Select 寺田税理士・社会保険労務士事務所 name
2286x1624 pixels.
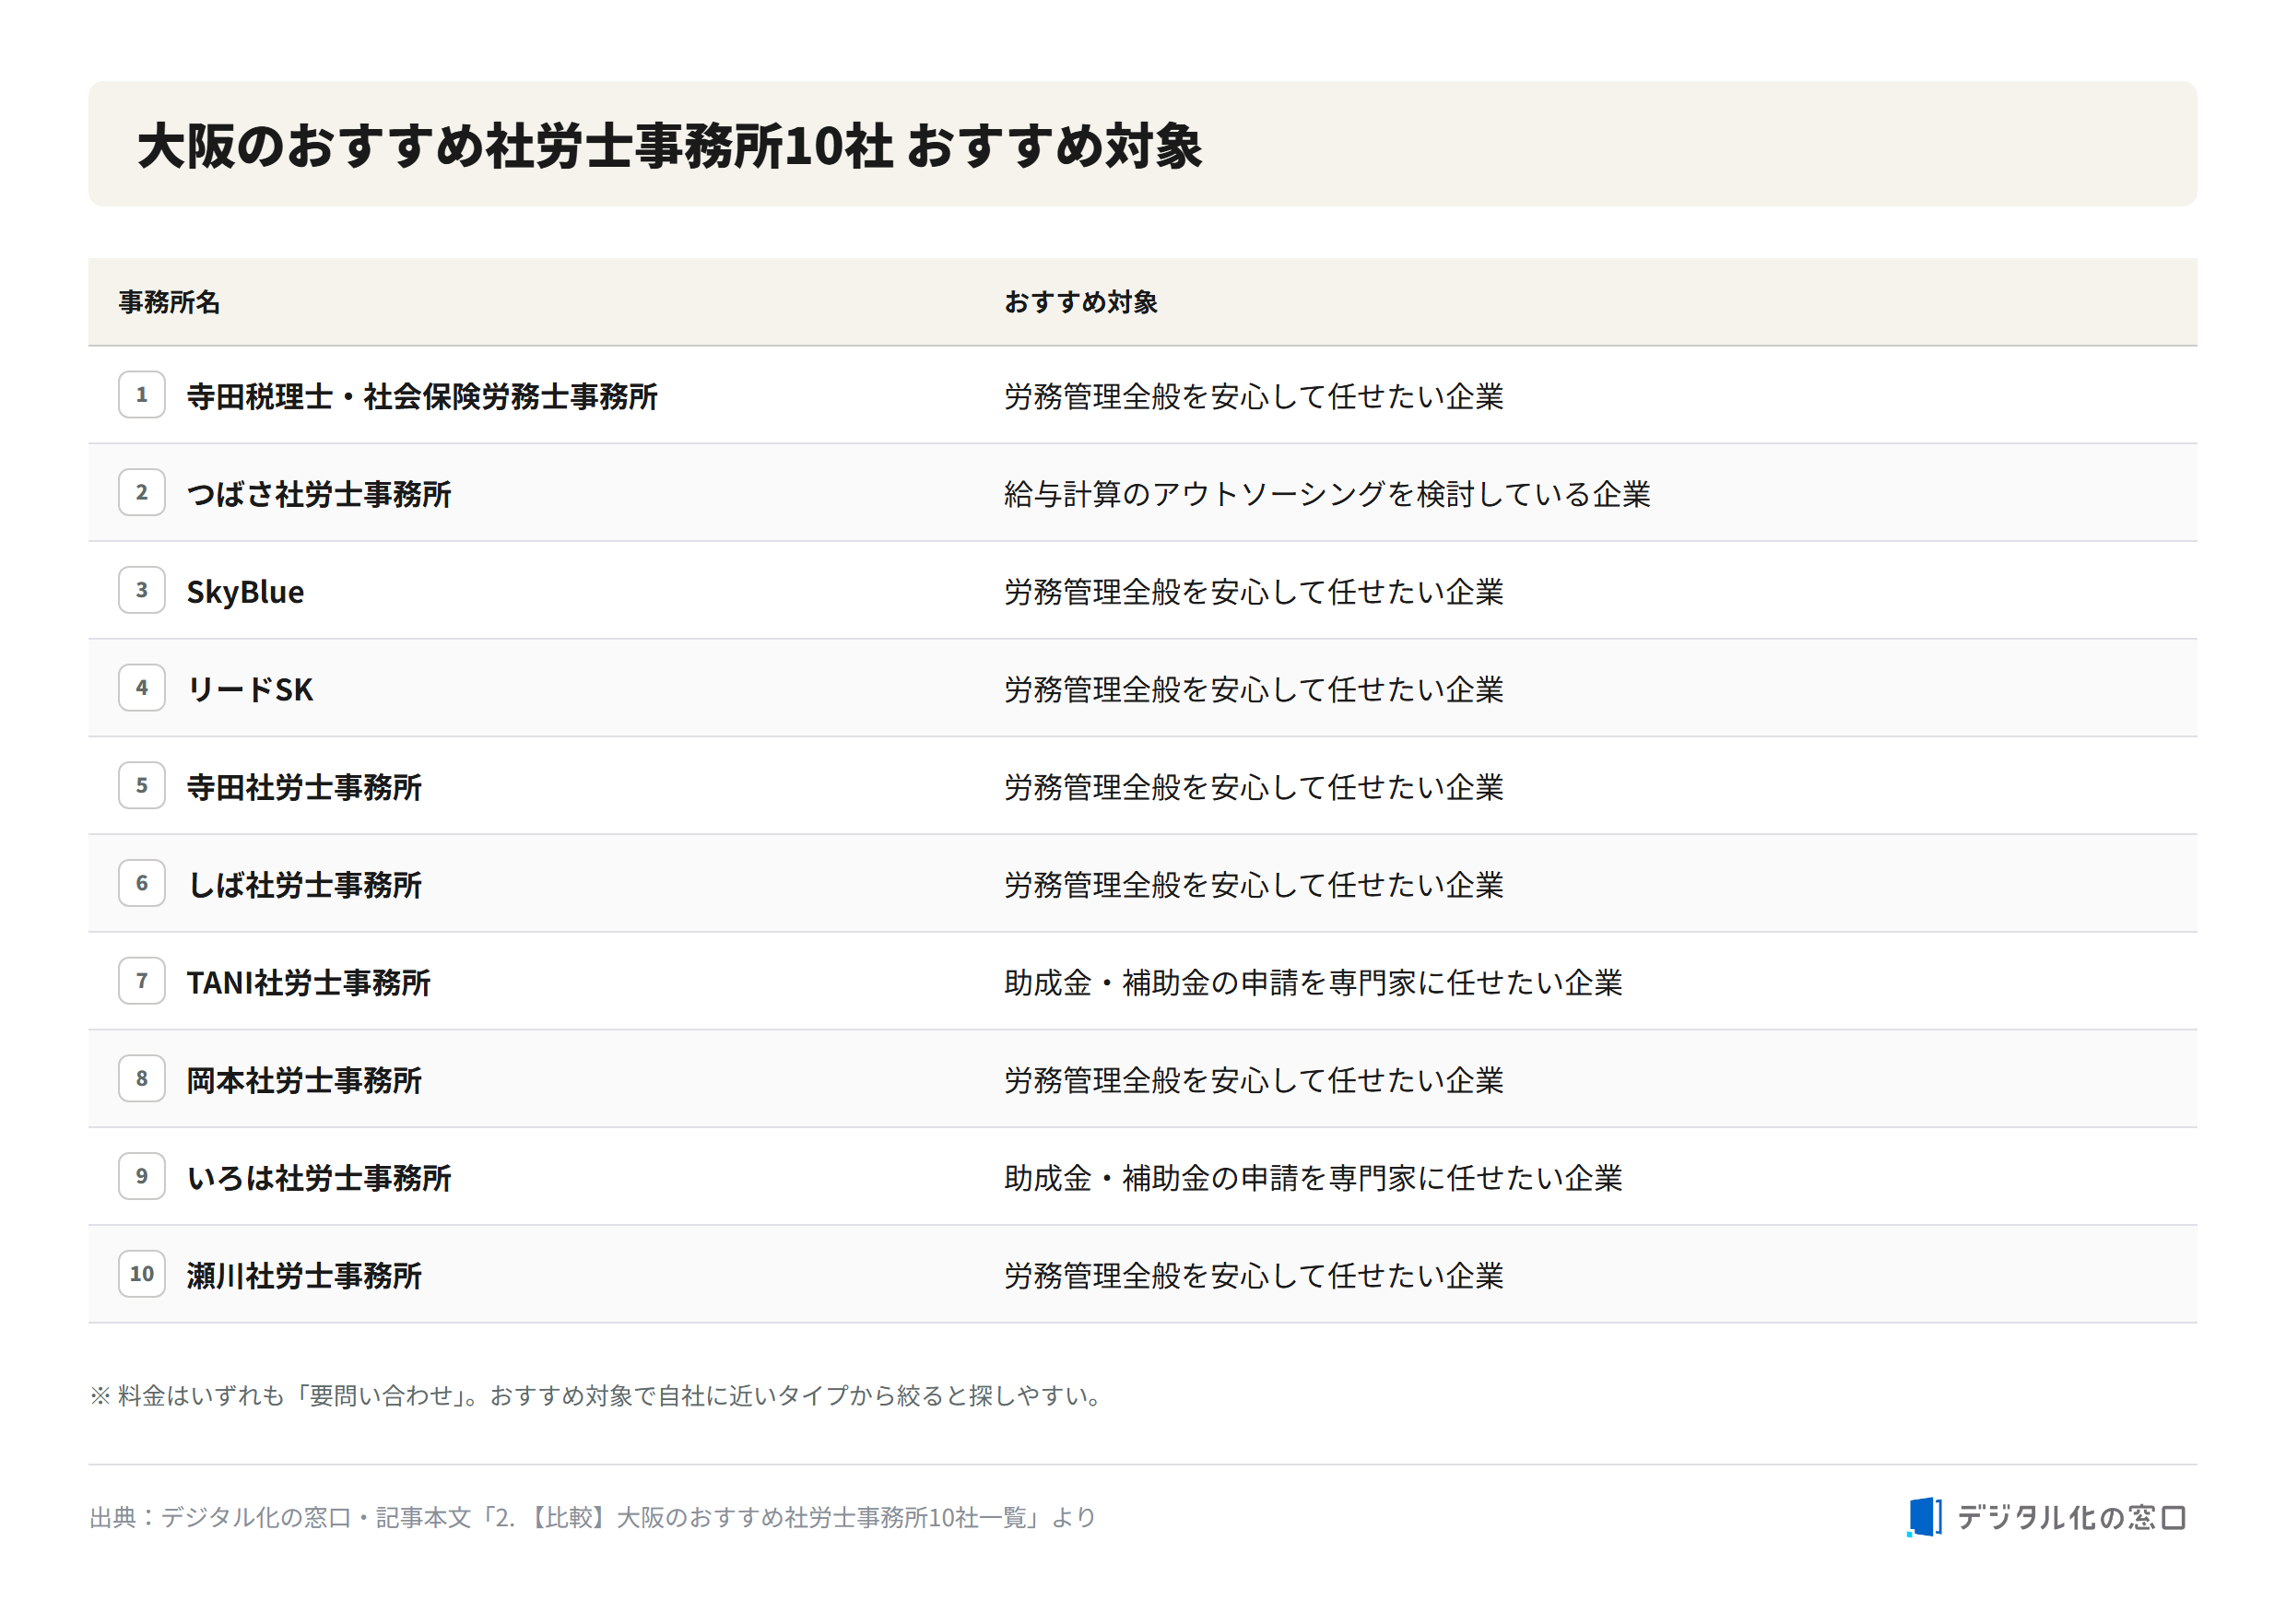pyautogui.click(x=422, y=397)
